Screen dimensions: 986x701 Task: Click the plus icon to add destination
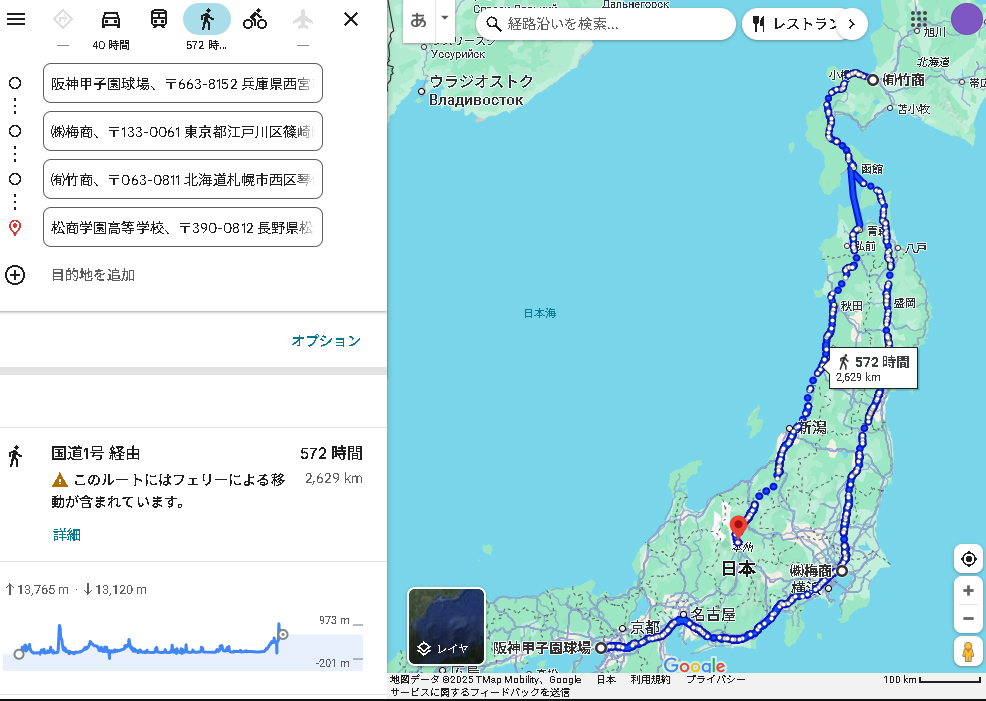tap(15, 275)
